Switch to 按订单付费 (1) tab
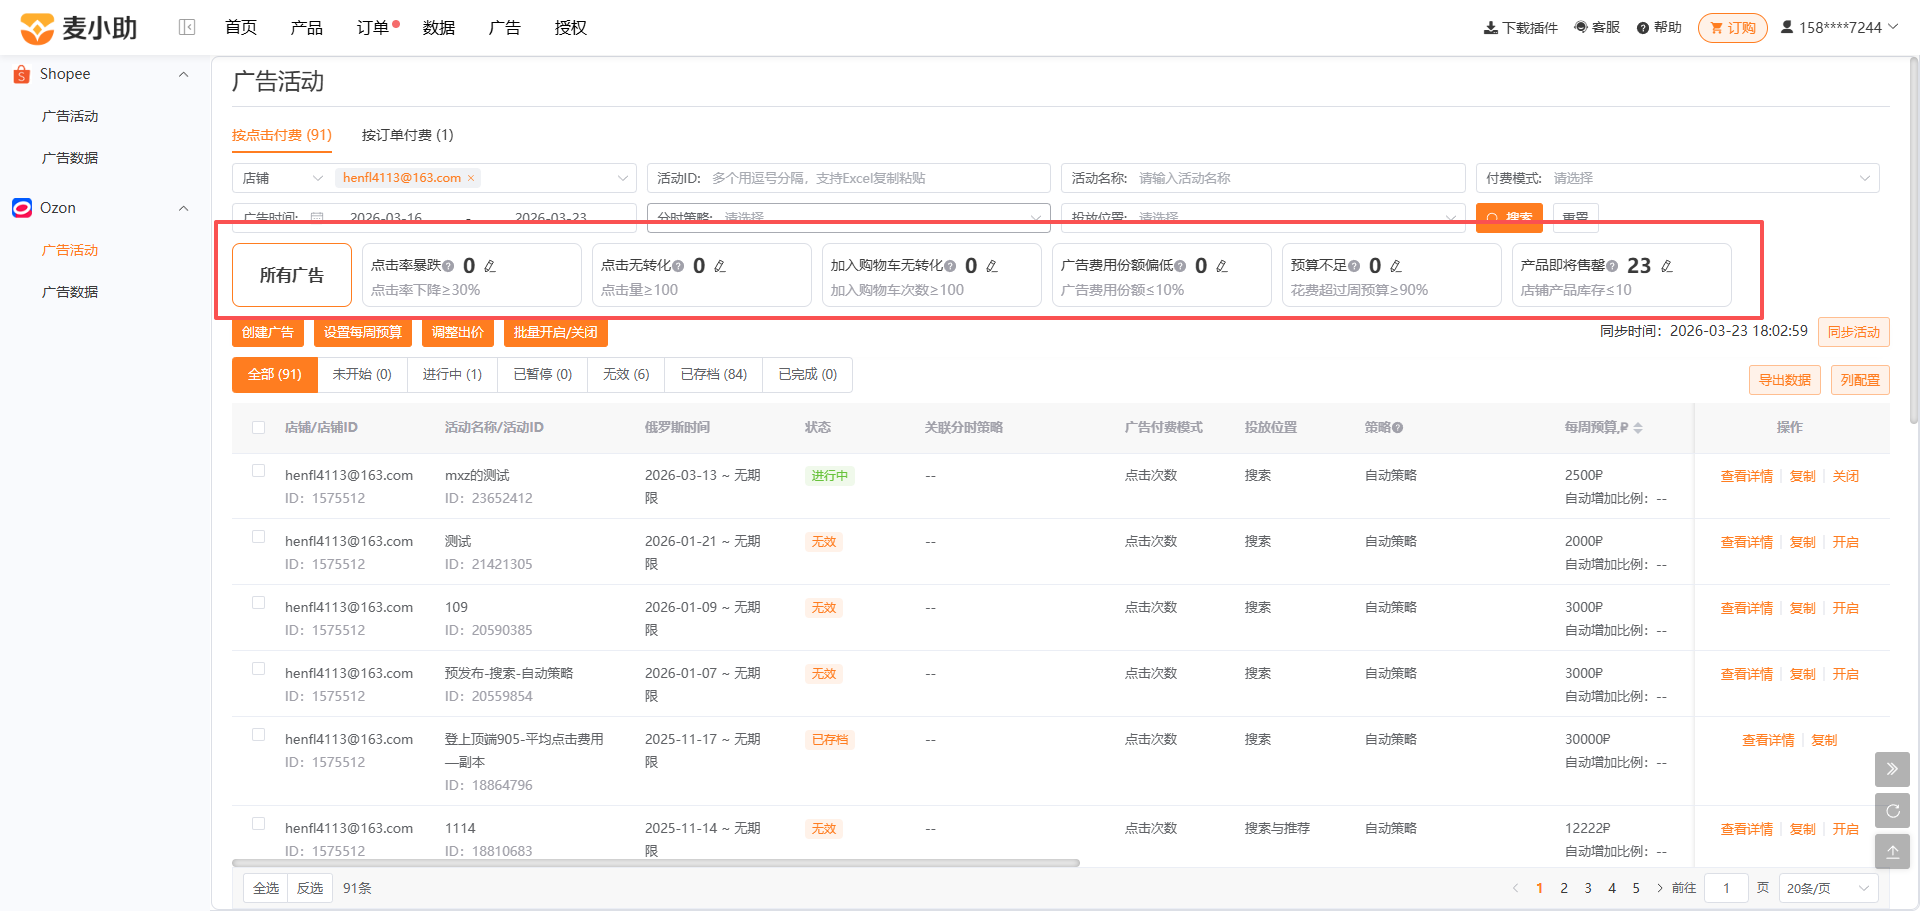1920x911 pixels. tap(407, 135)
